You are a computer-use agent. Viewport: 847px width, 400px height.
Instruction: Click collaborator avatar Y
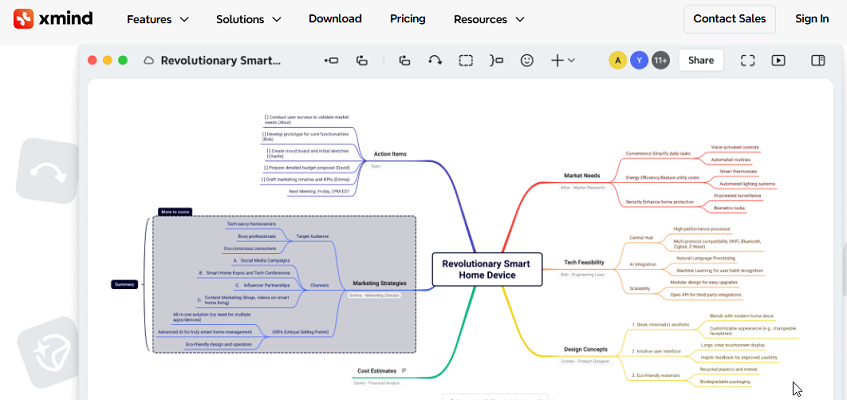(639, 61)
